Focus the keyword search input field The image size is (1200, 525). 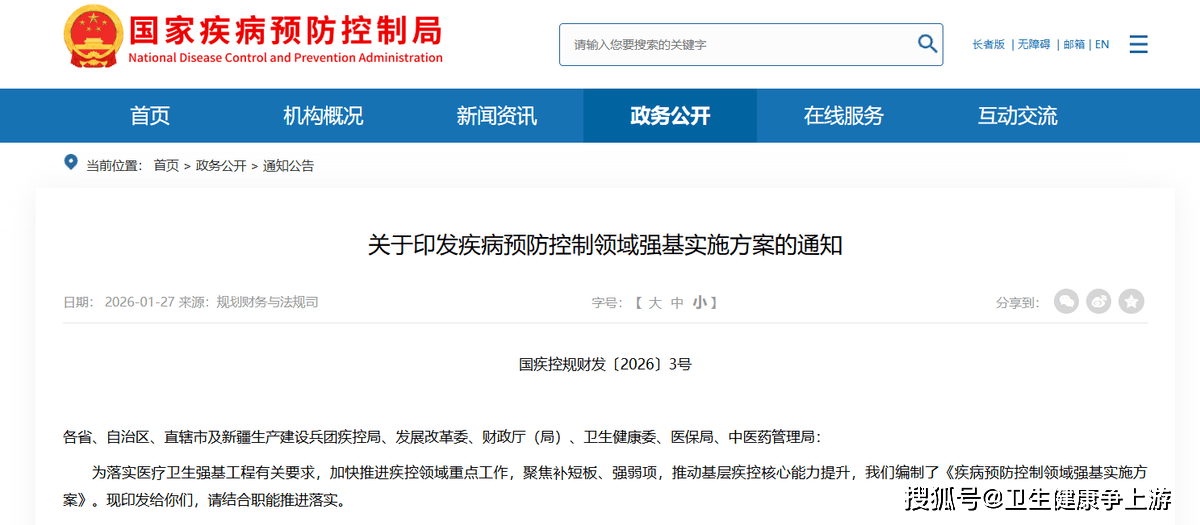click(x=735, y=45)
